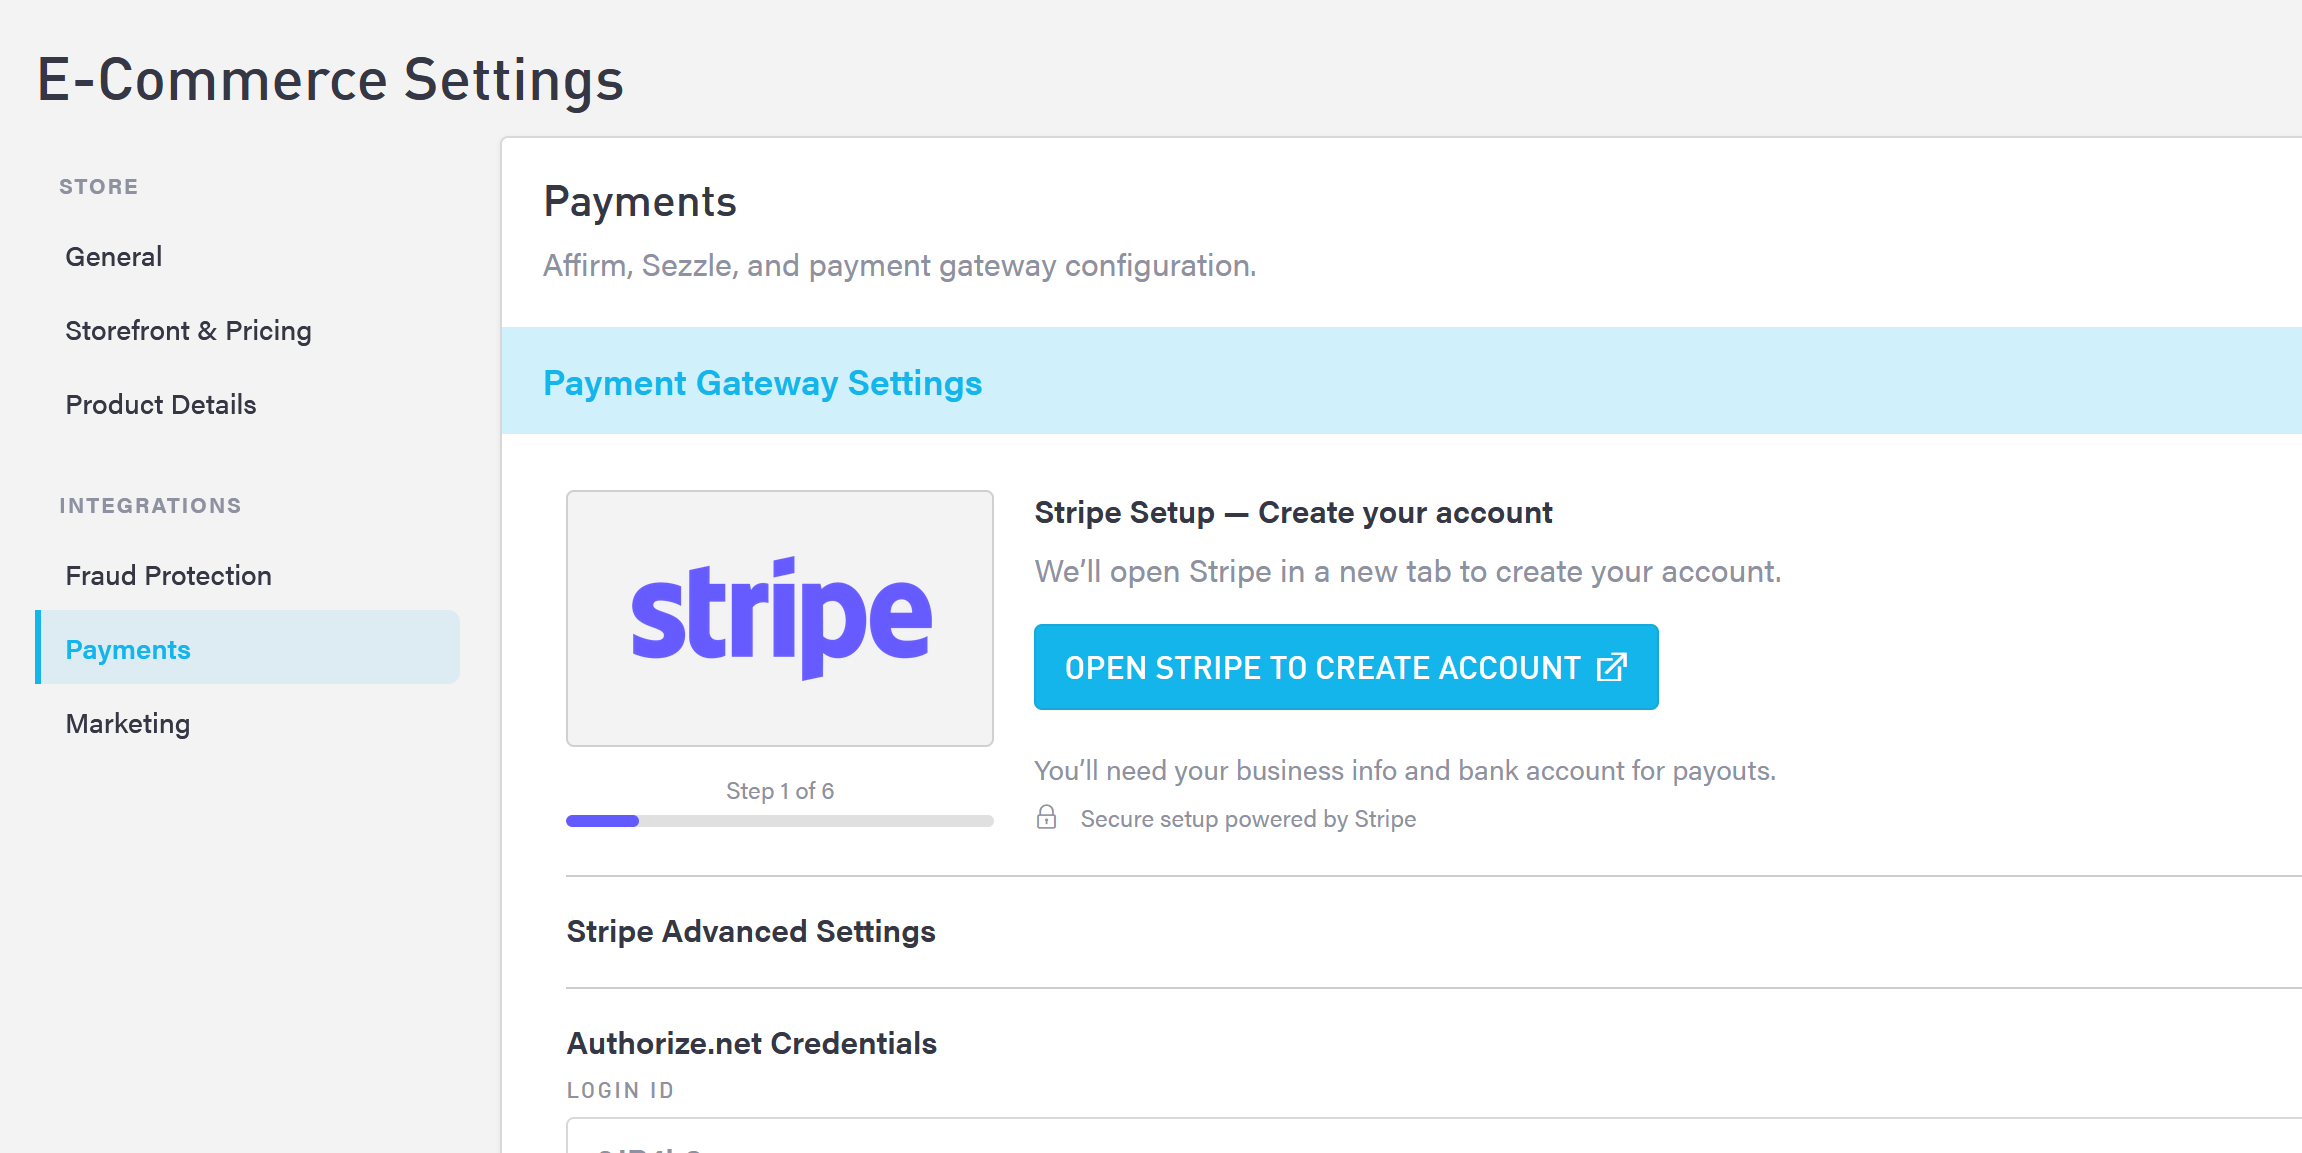Screen dimensions: 2302x1153
Task: Select Product Details in the sidebar
Action: (x=161, y=405)
